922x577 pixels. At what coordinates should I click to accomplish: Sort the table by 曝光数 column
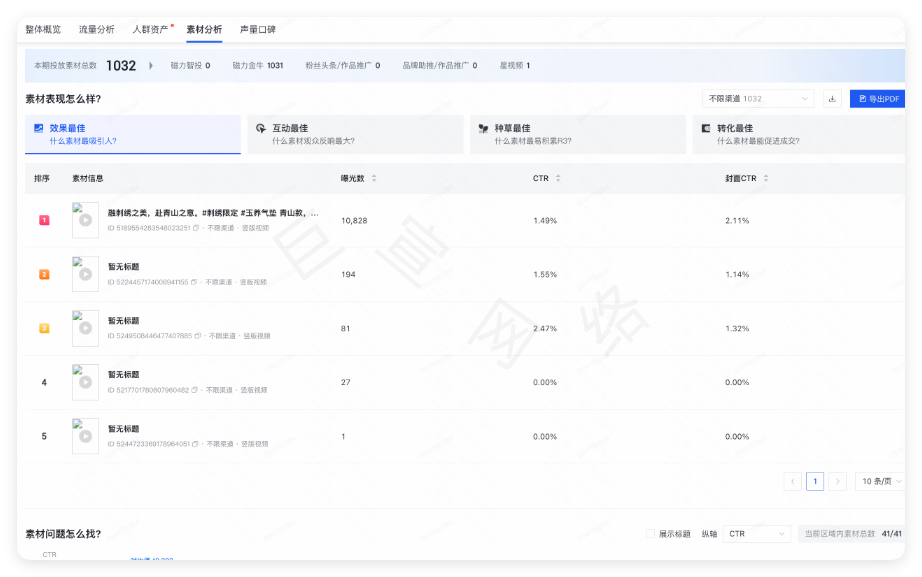(x=372, y=178)
